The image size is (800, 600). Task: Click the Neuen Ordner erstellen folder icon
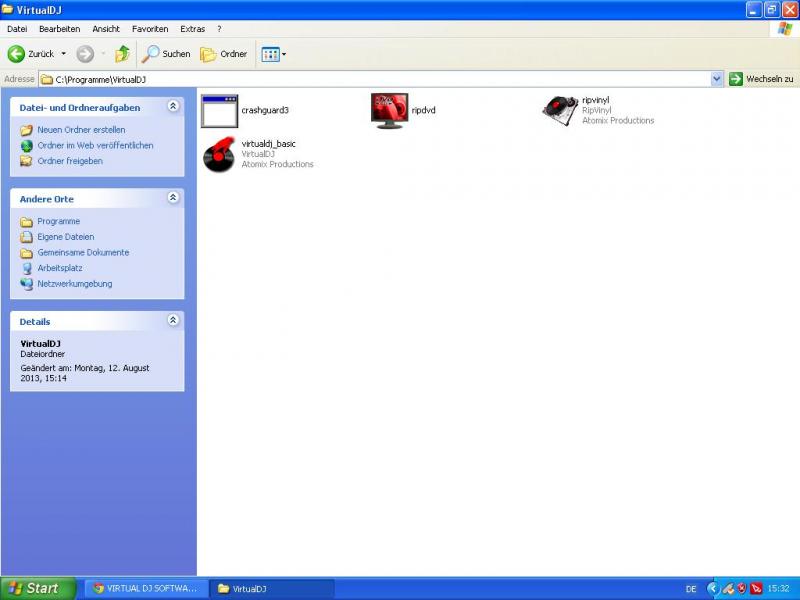pos(27,130)
